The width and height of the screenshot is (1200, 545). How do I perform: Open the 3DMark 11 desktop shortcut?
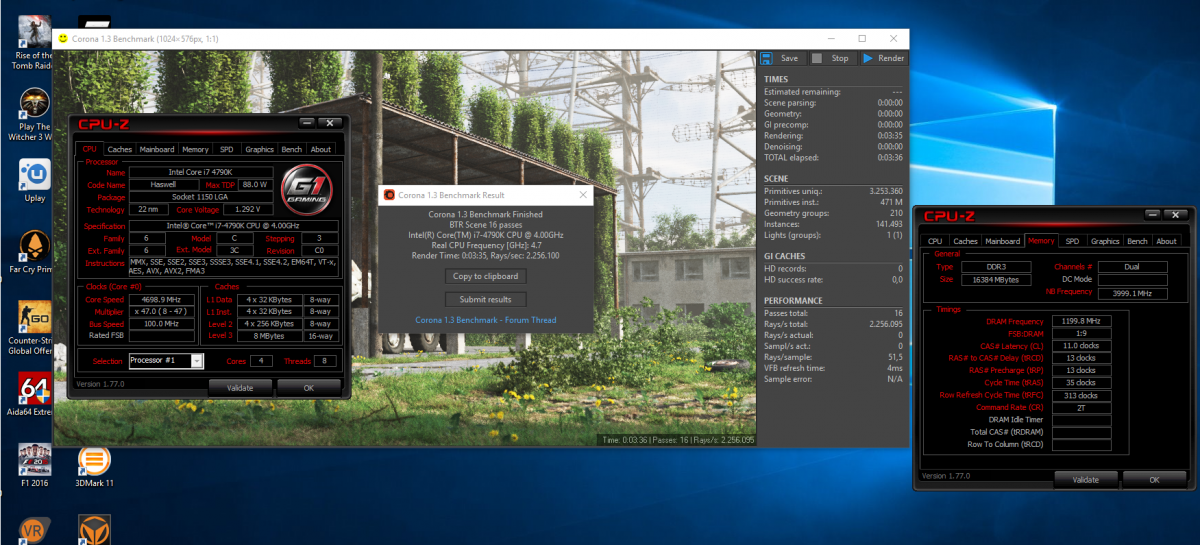[x=94, y=465]
